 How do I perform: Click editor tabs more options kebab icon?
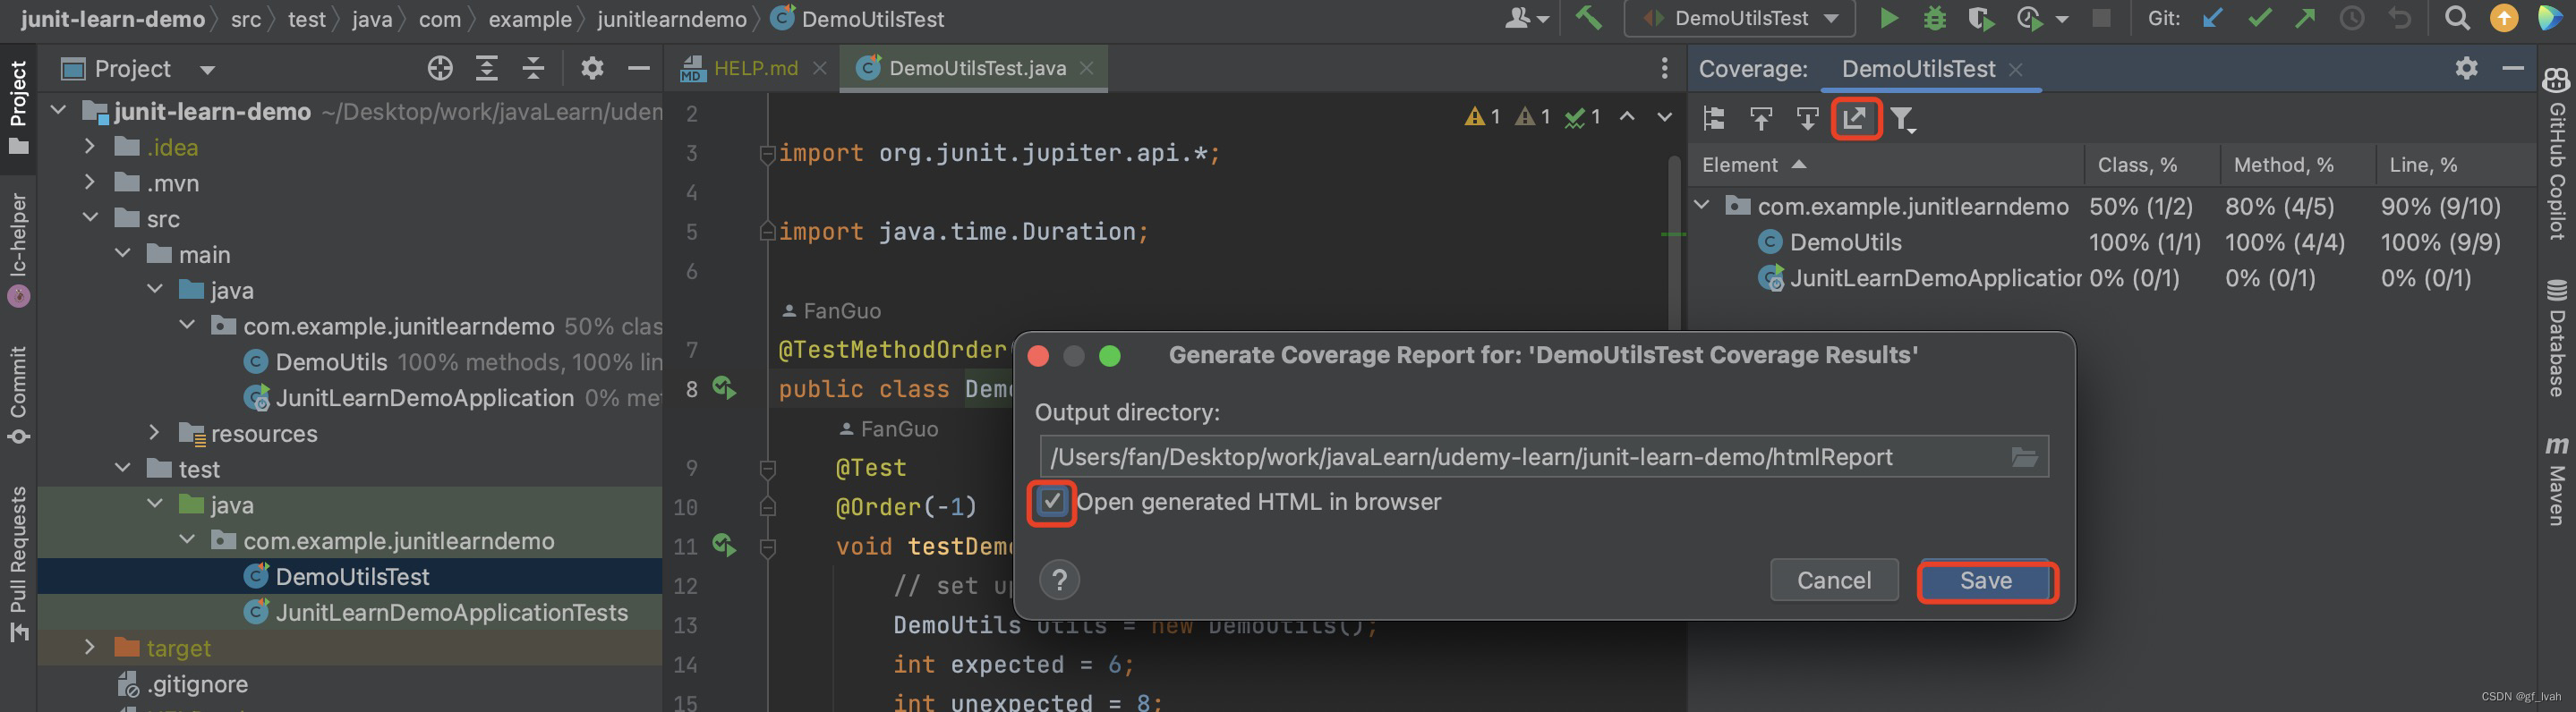(1664, 68)
